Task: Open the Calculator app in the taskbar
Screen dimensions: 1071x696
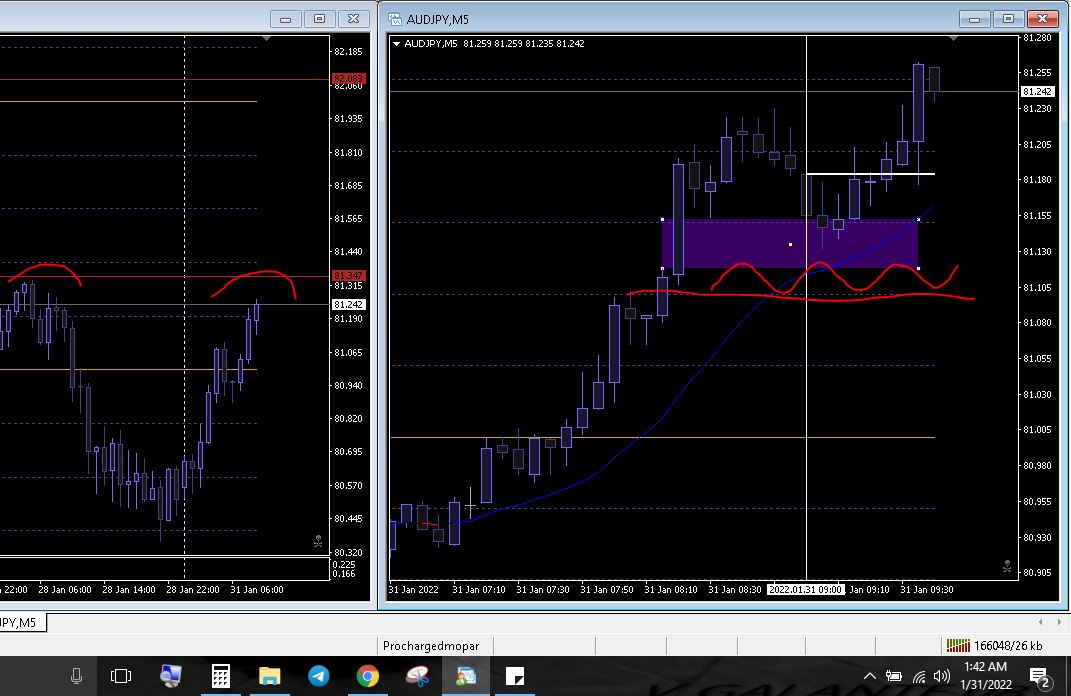Action: coord(220,677)
